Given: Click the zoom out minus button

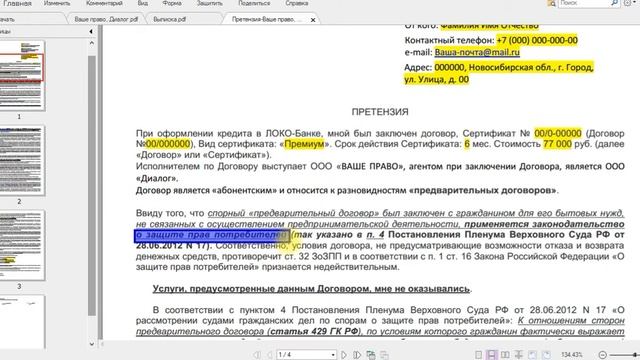Looking at the screenshot, I should (x=602, y=355).
